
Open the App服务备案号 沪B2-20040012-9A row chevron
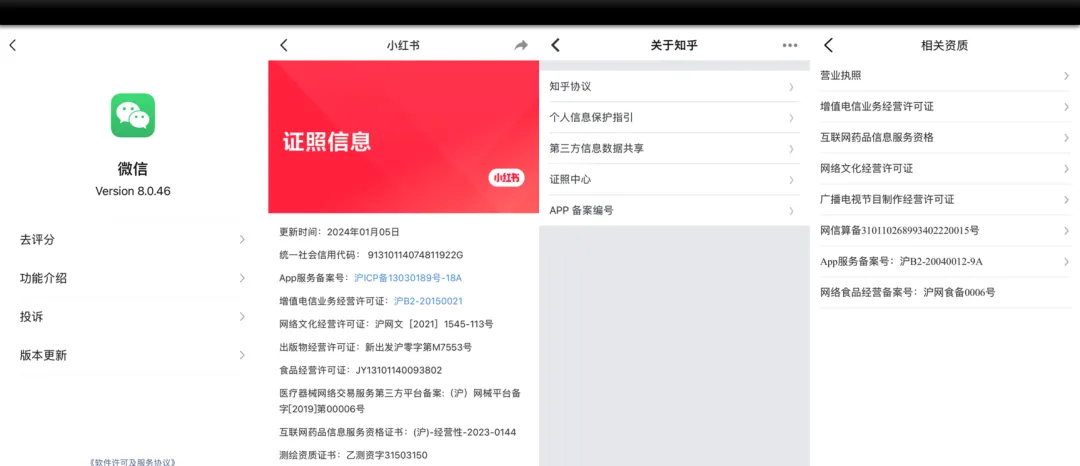pos(1066,262)
